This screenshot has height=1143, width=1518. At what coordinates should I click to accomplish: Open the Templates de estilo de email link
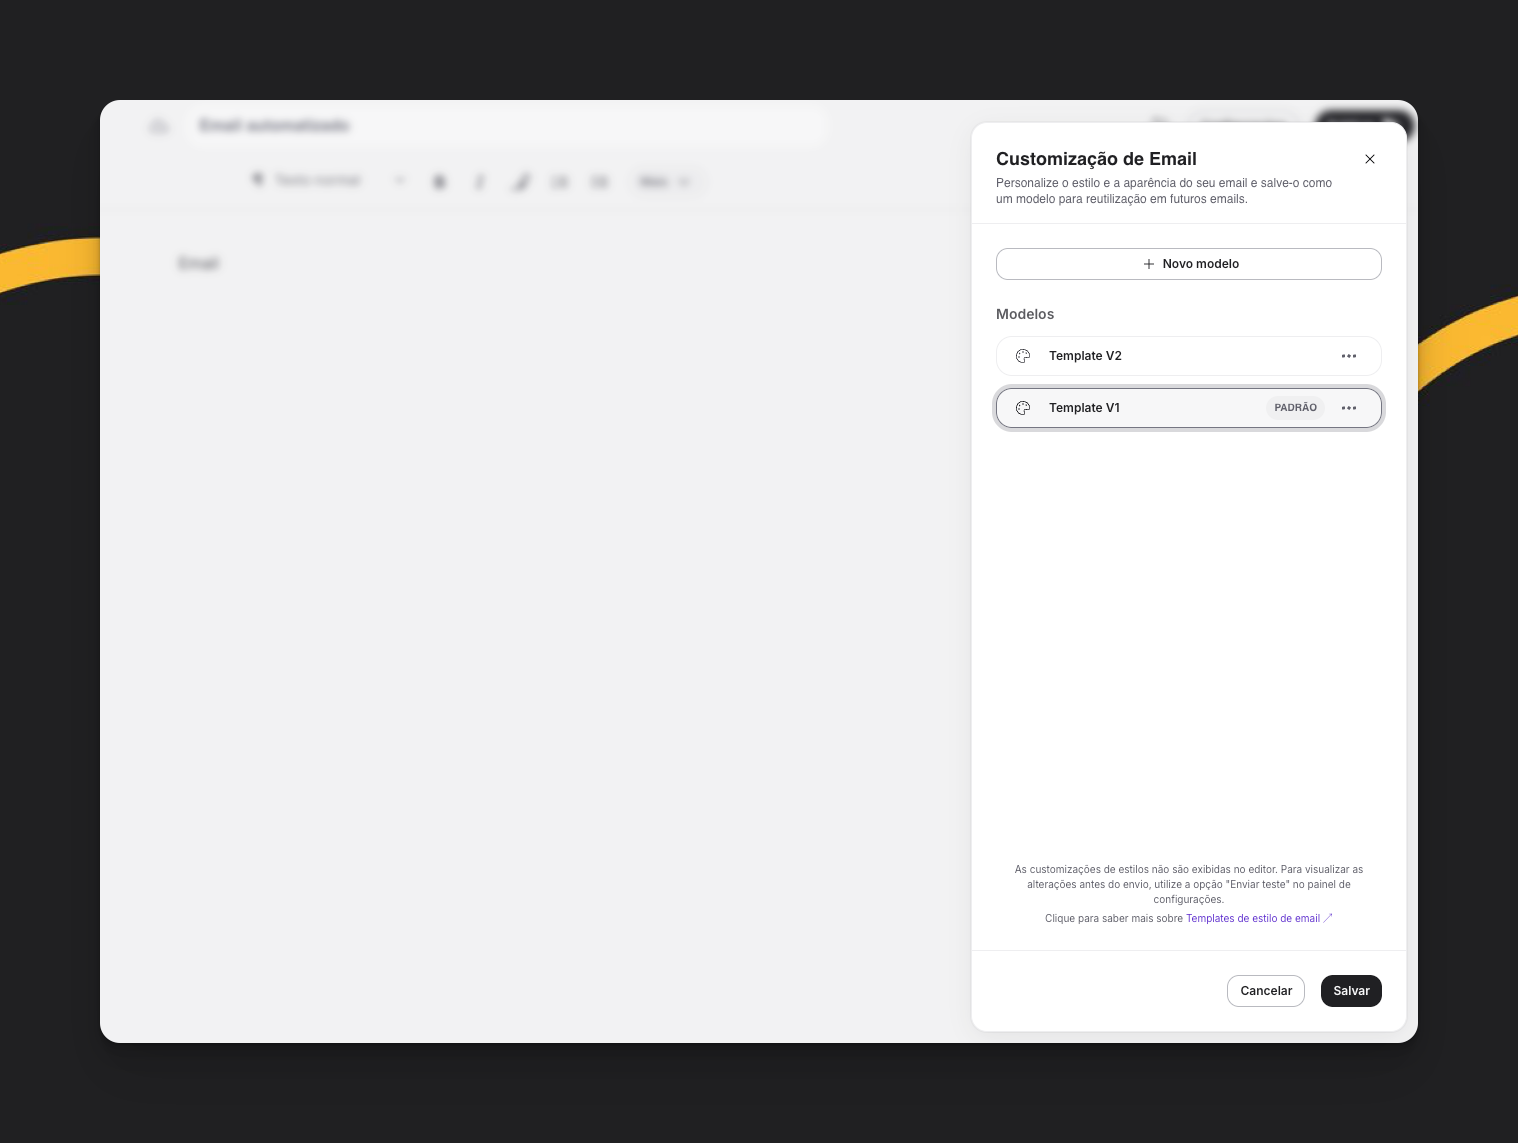1253,918
